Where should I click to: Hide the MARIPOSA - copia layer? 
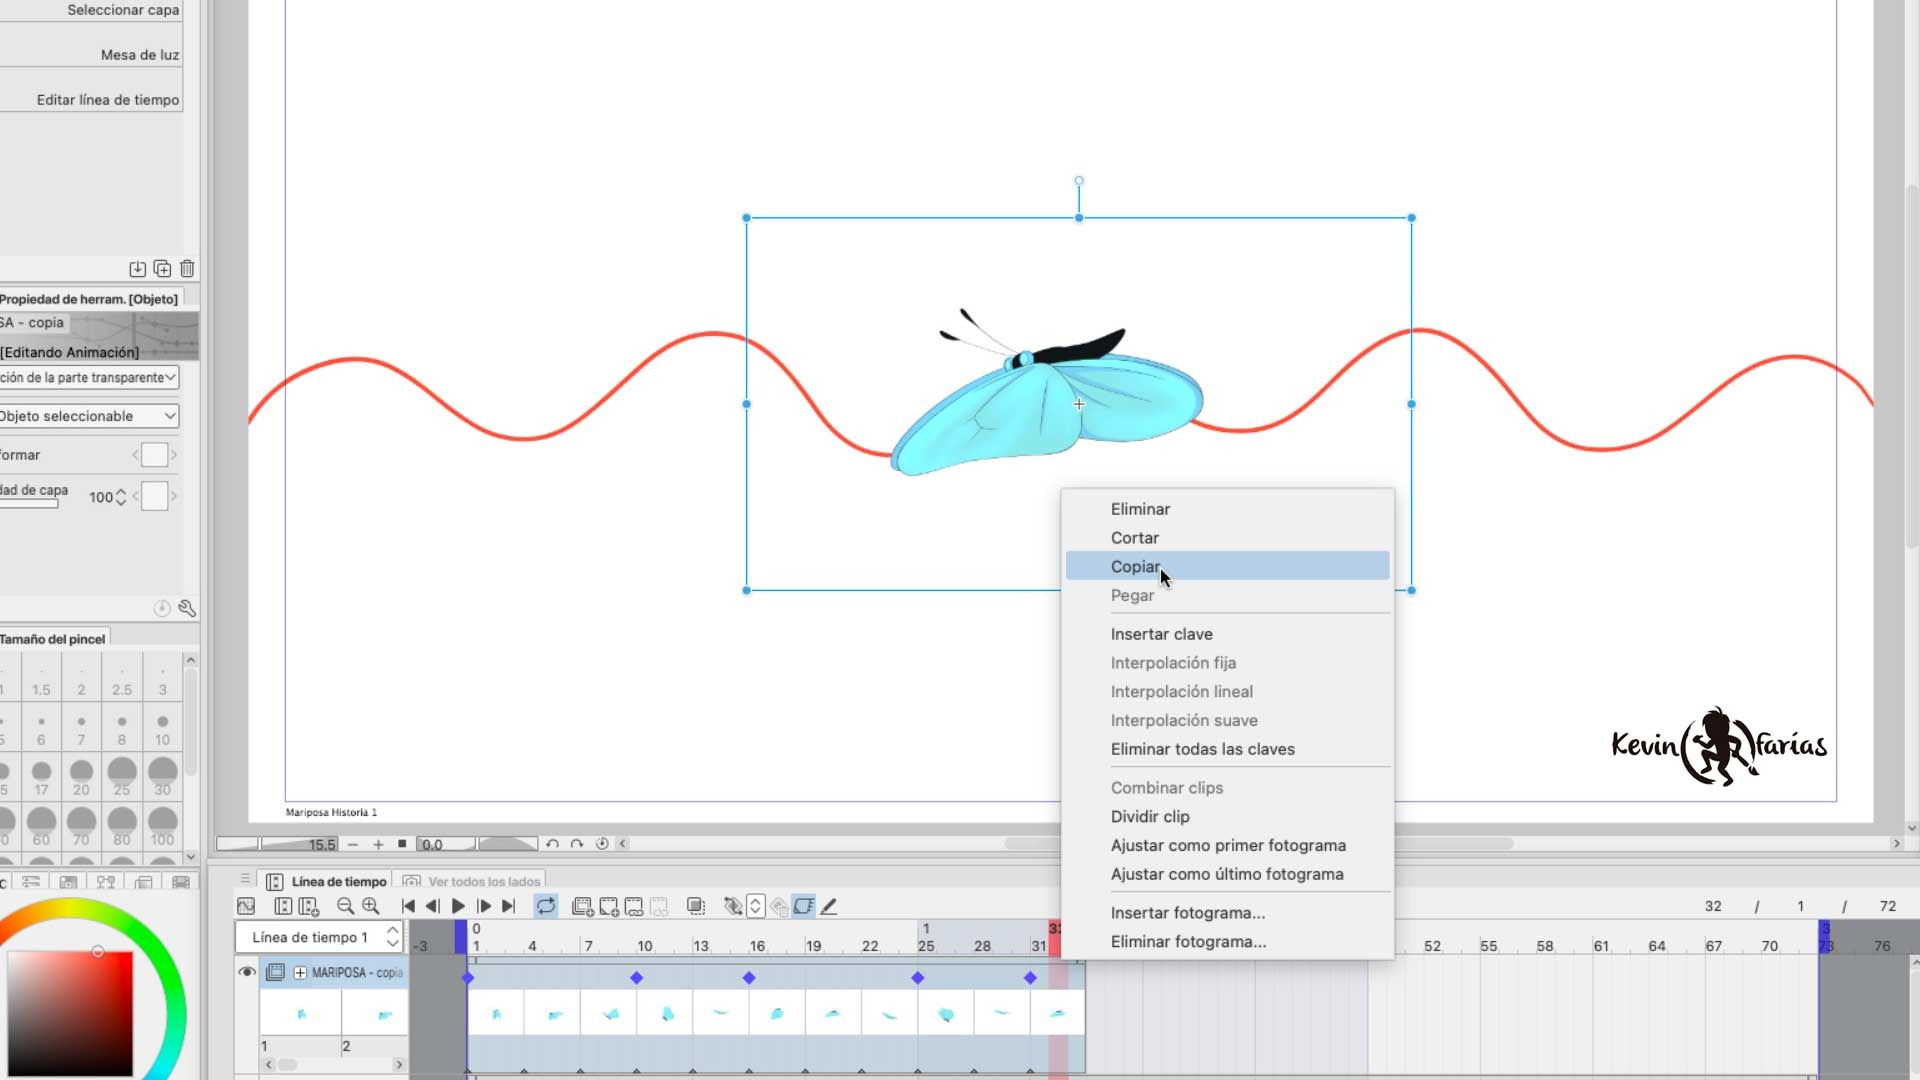click(247, 972)
